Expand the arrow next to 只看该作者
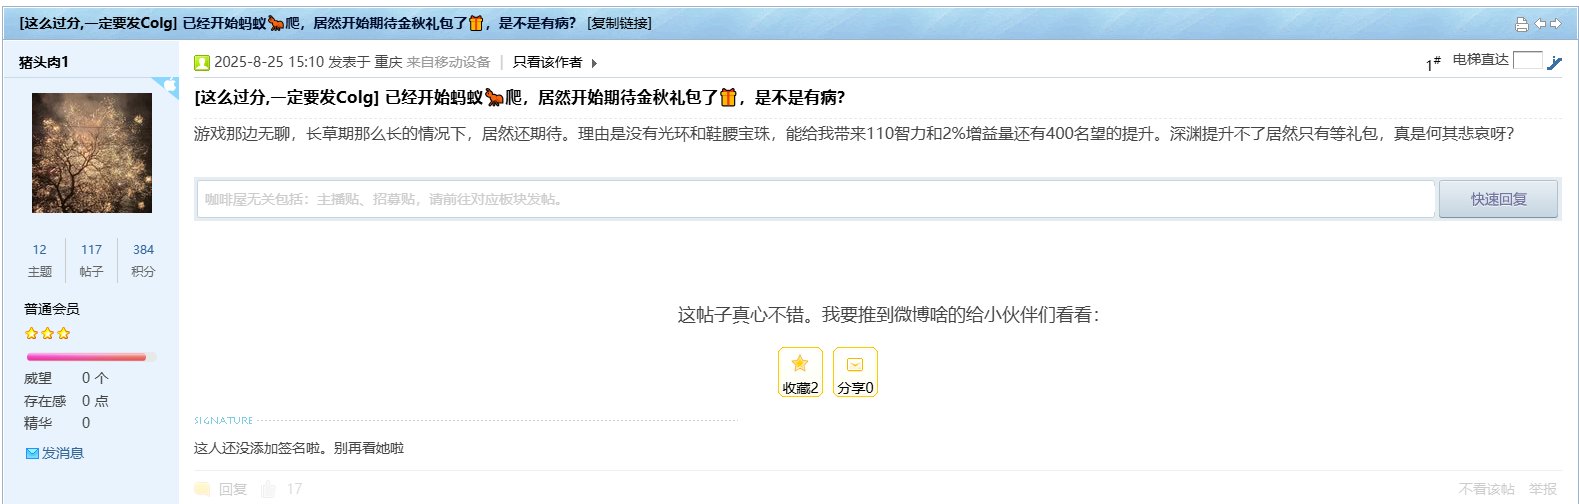1579x504 pixels. pyautogui.click(x=594, y=63)
